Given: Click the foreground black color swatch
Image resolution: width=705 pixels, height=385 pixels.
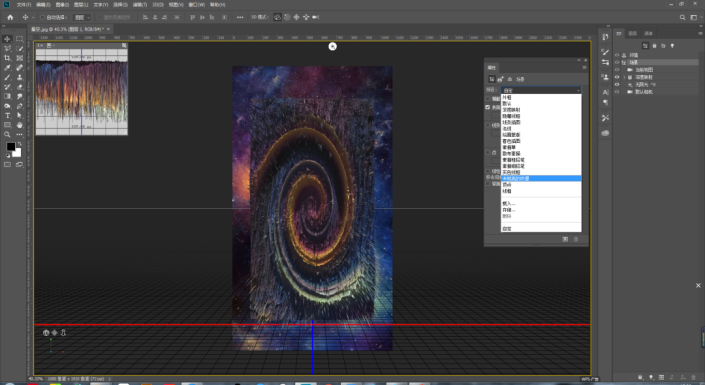Looking at the screenshot, I should click(10, 146).
